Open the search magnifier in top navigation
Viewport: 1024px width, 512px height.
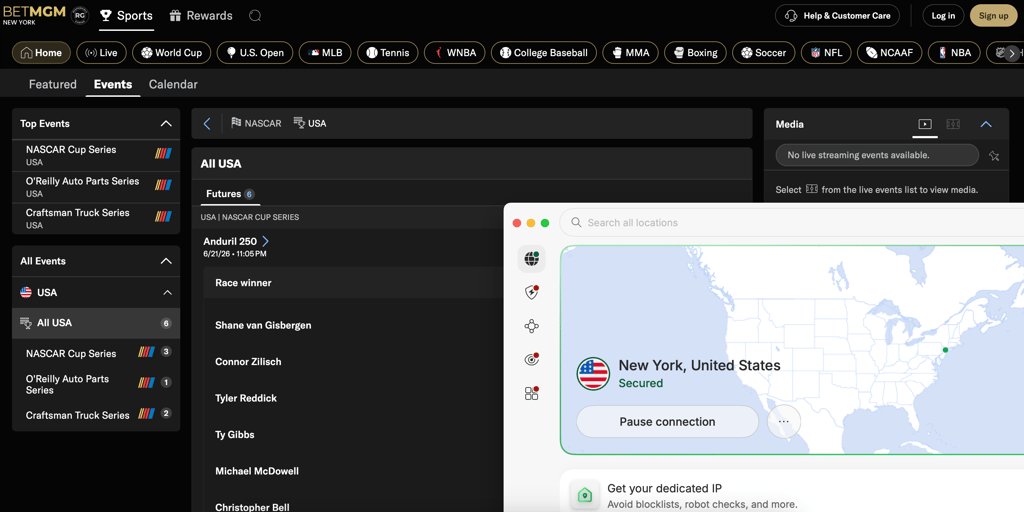pyautogui.click(x=255, y=16)
